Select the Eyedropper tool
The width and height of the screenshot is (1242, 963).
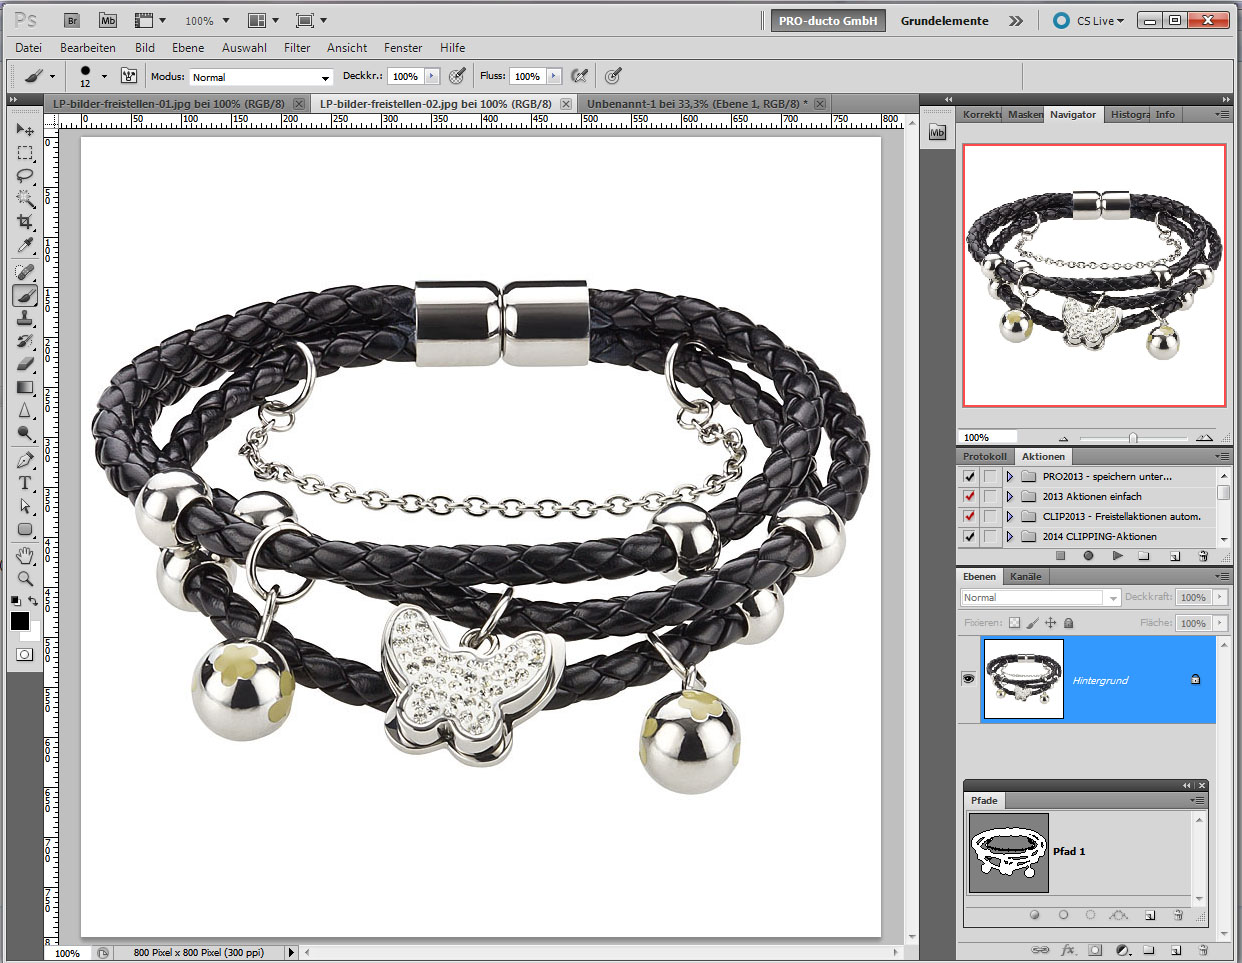[x=25, y=246]
